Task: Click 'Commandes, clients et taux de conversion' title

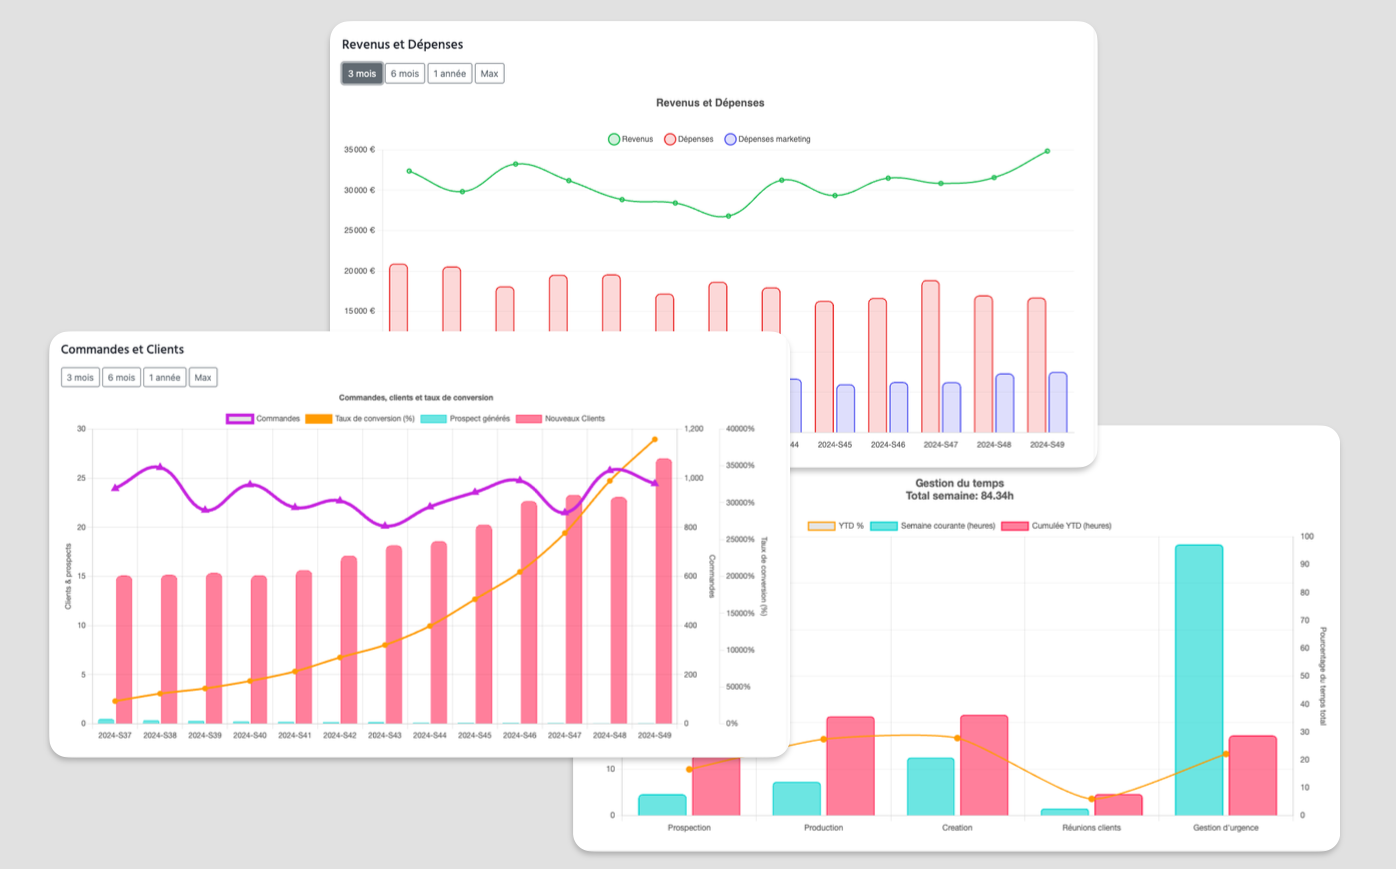Action: (x=416, y=398)
